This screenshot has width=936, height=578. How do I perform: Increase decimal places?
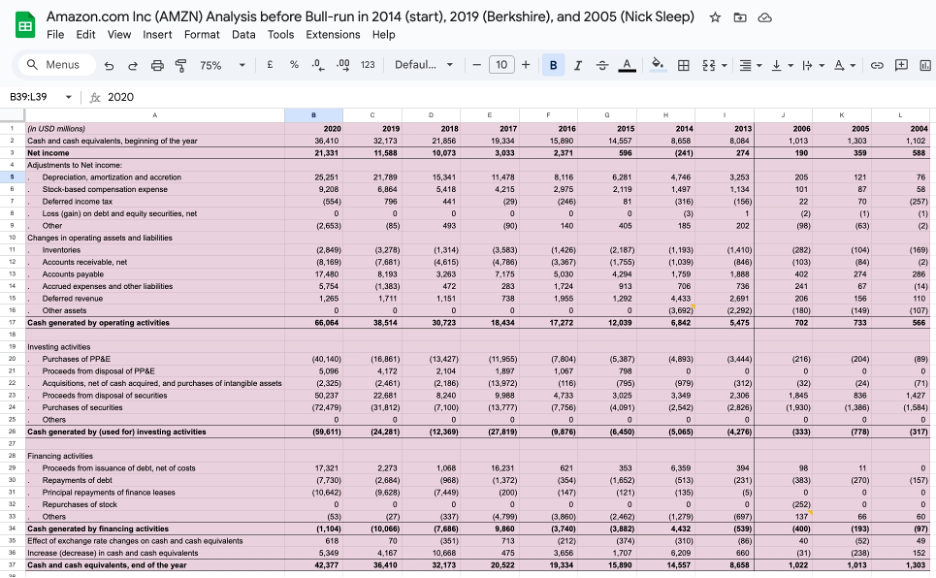click(x=343, y=65)
